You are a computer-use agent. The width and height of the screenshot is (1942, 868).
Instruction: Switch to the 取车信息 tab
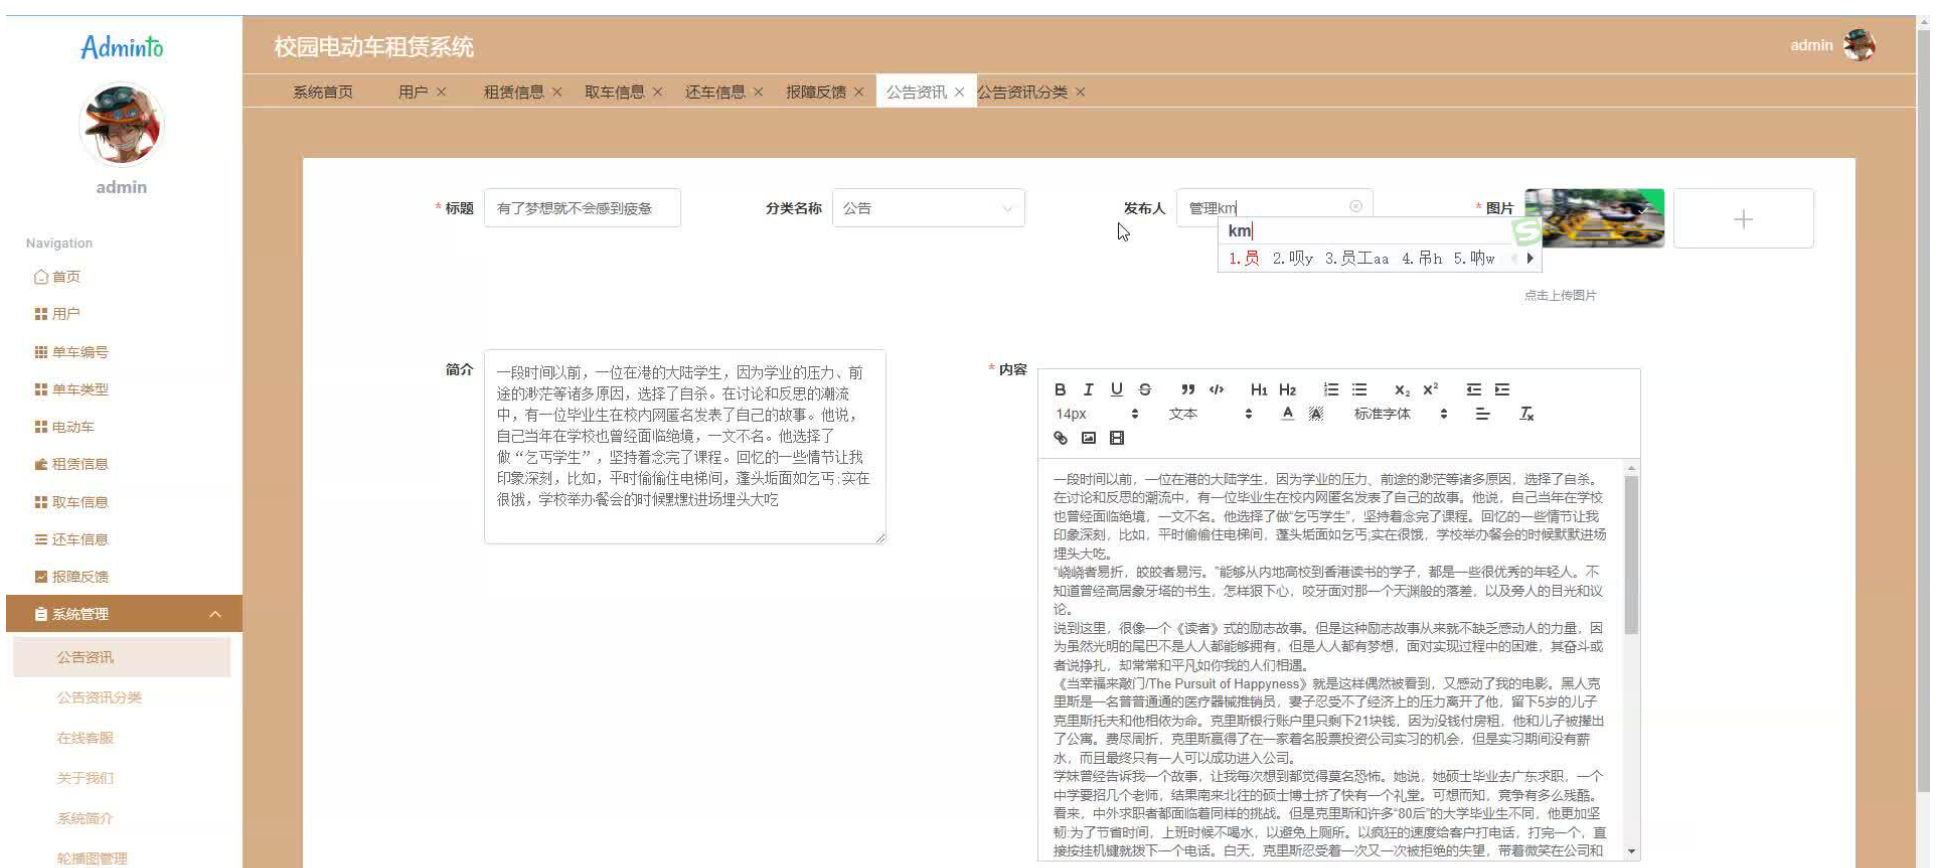tap(615, 92)
